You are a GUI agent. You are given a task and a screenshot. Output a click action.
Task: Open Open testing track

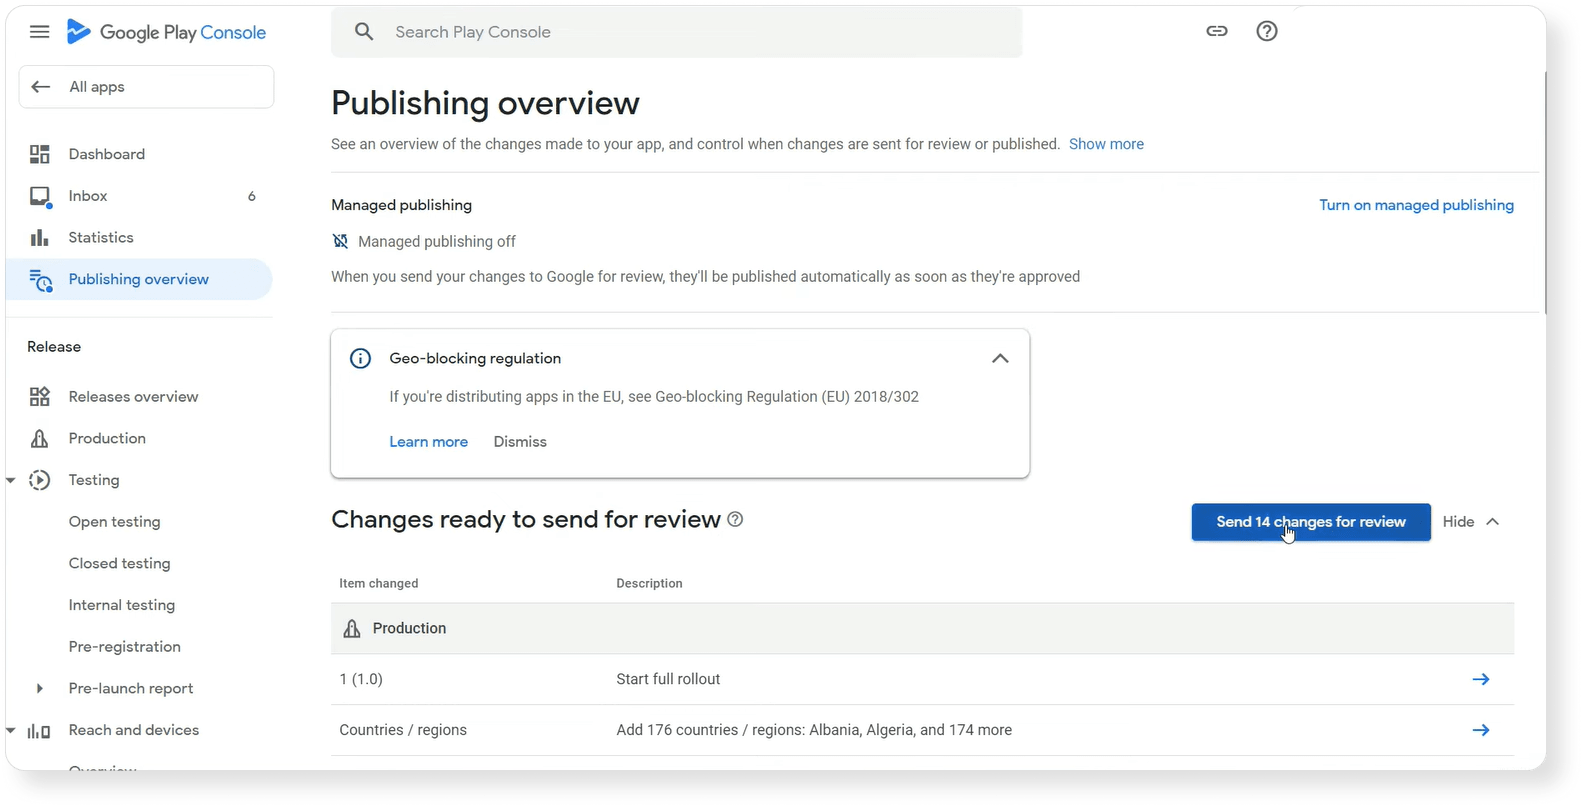[114, 522]
